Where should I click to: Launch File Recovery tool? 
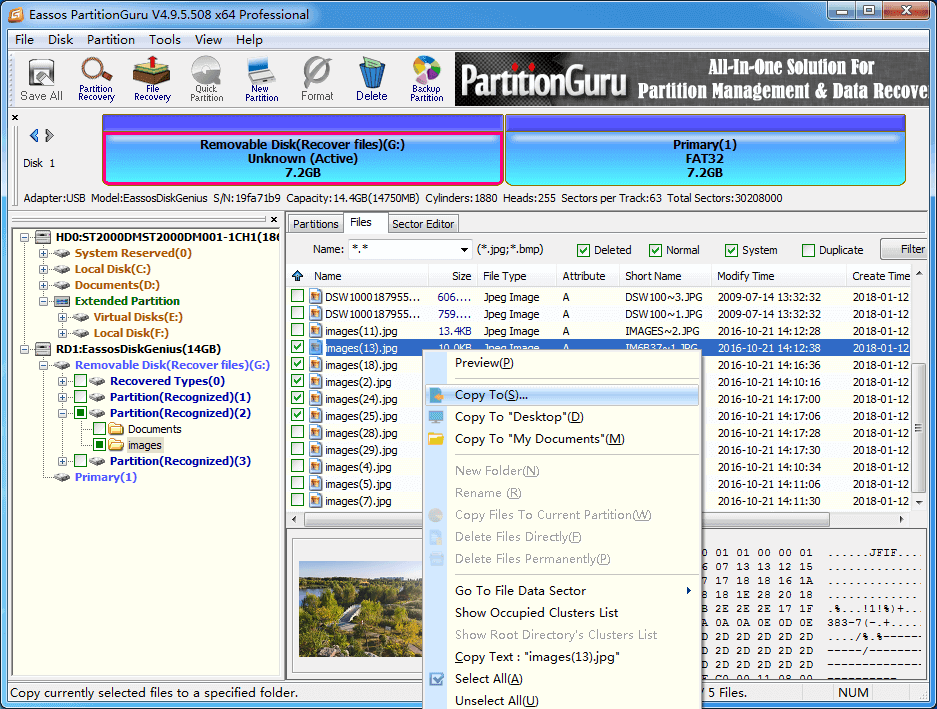coord(152,80)
